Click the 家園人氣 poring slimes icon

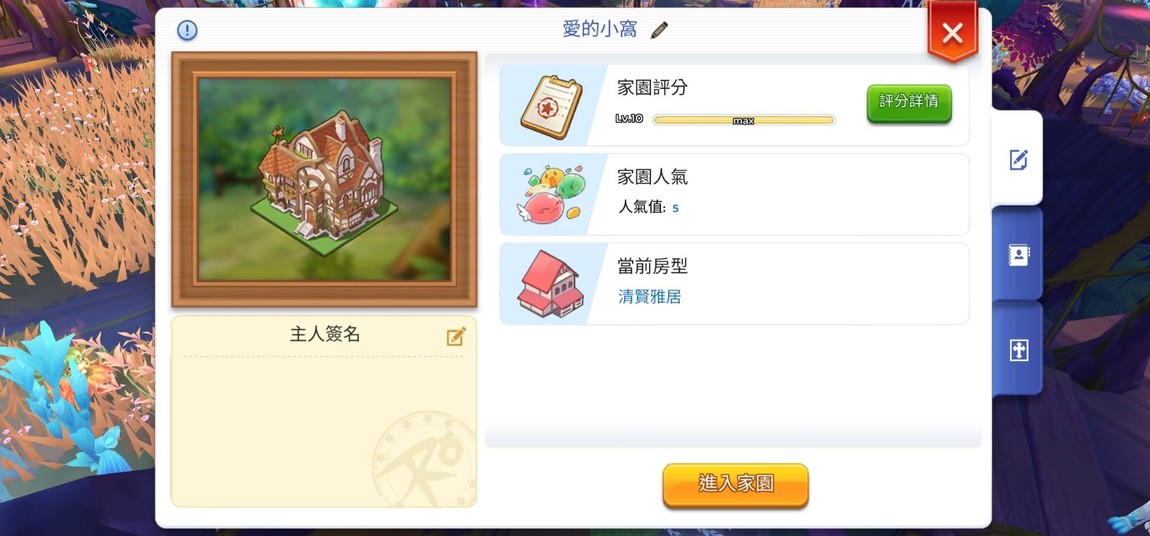pyautogui.click(x=553, y=194)
